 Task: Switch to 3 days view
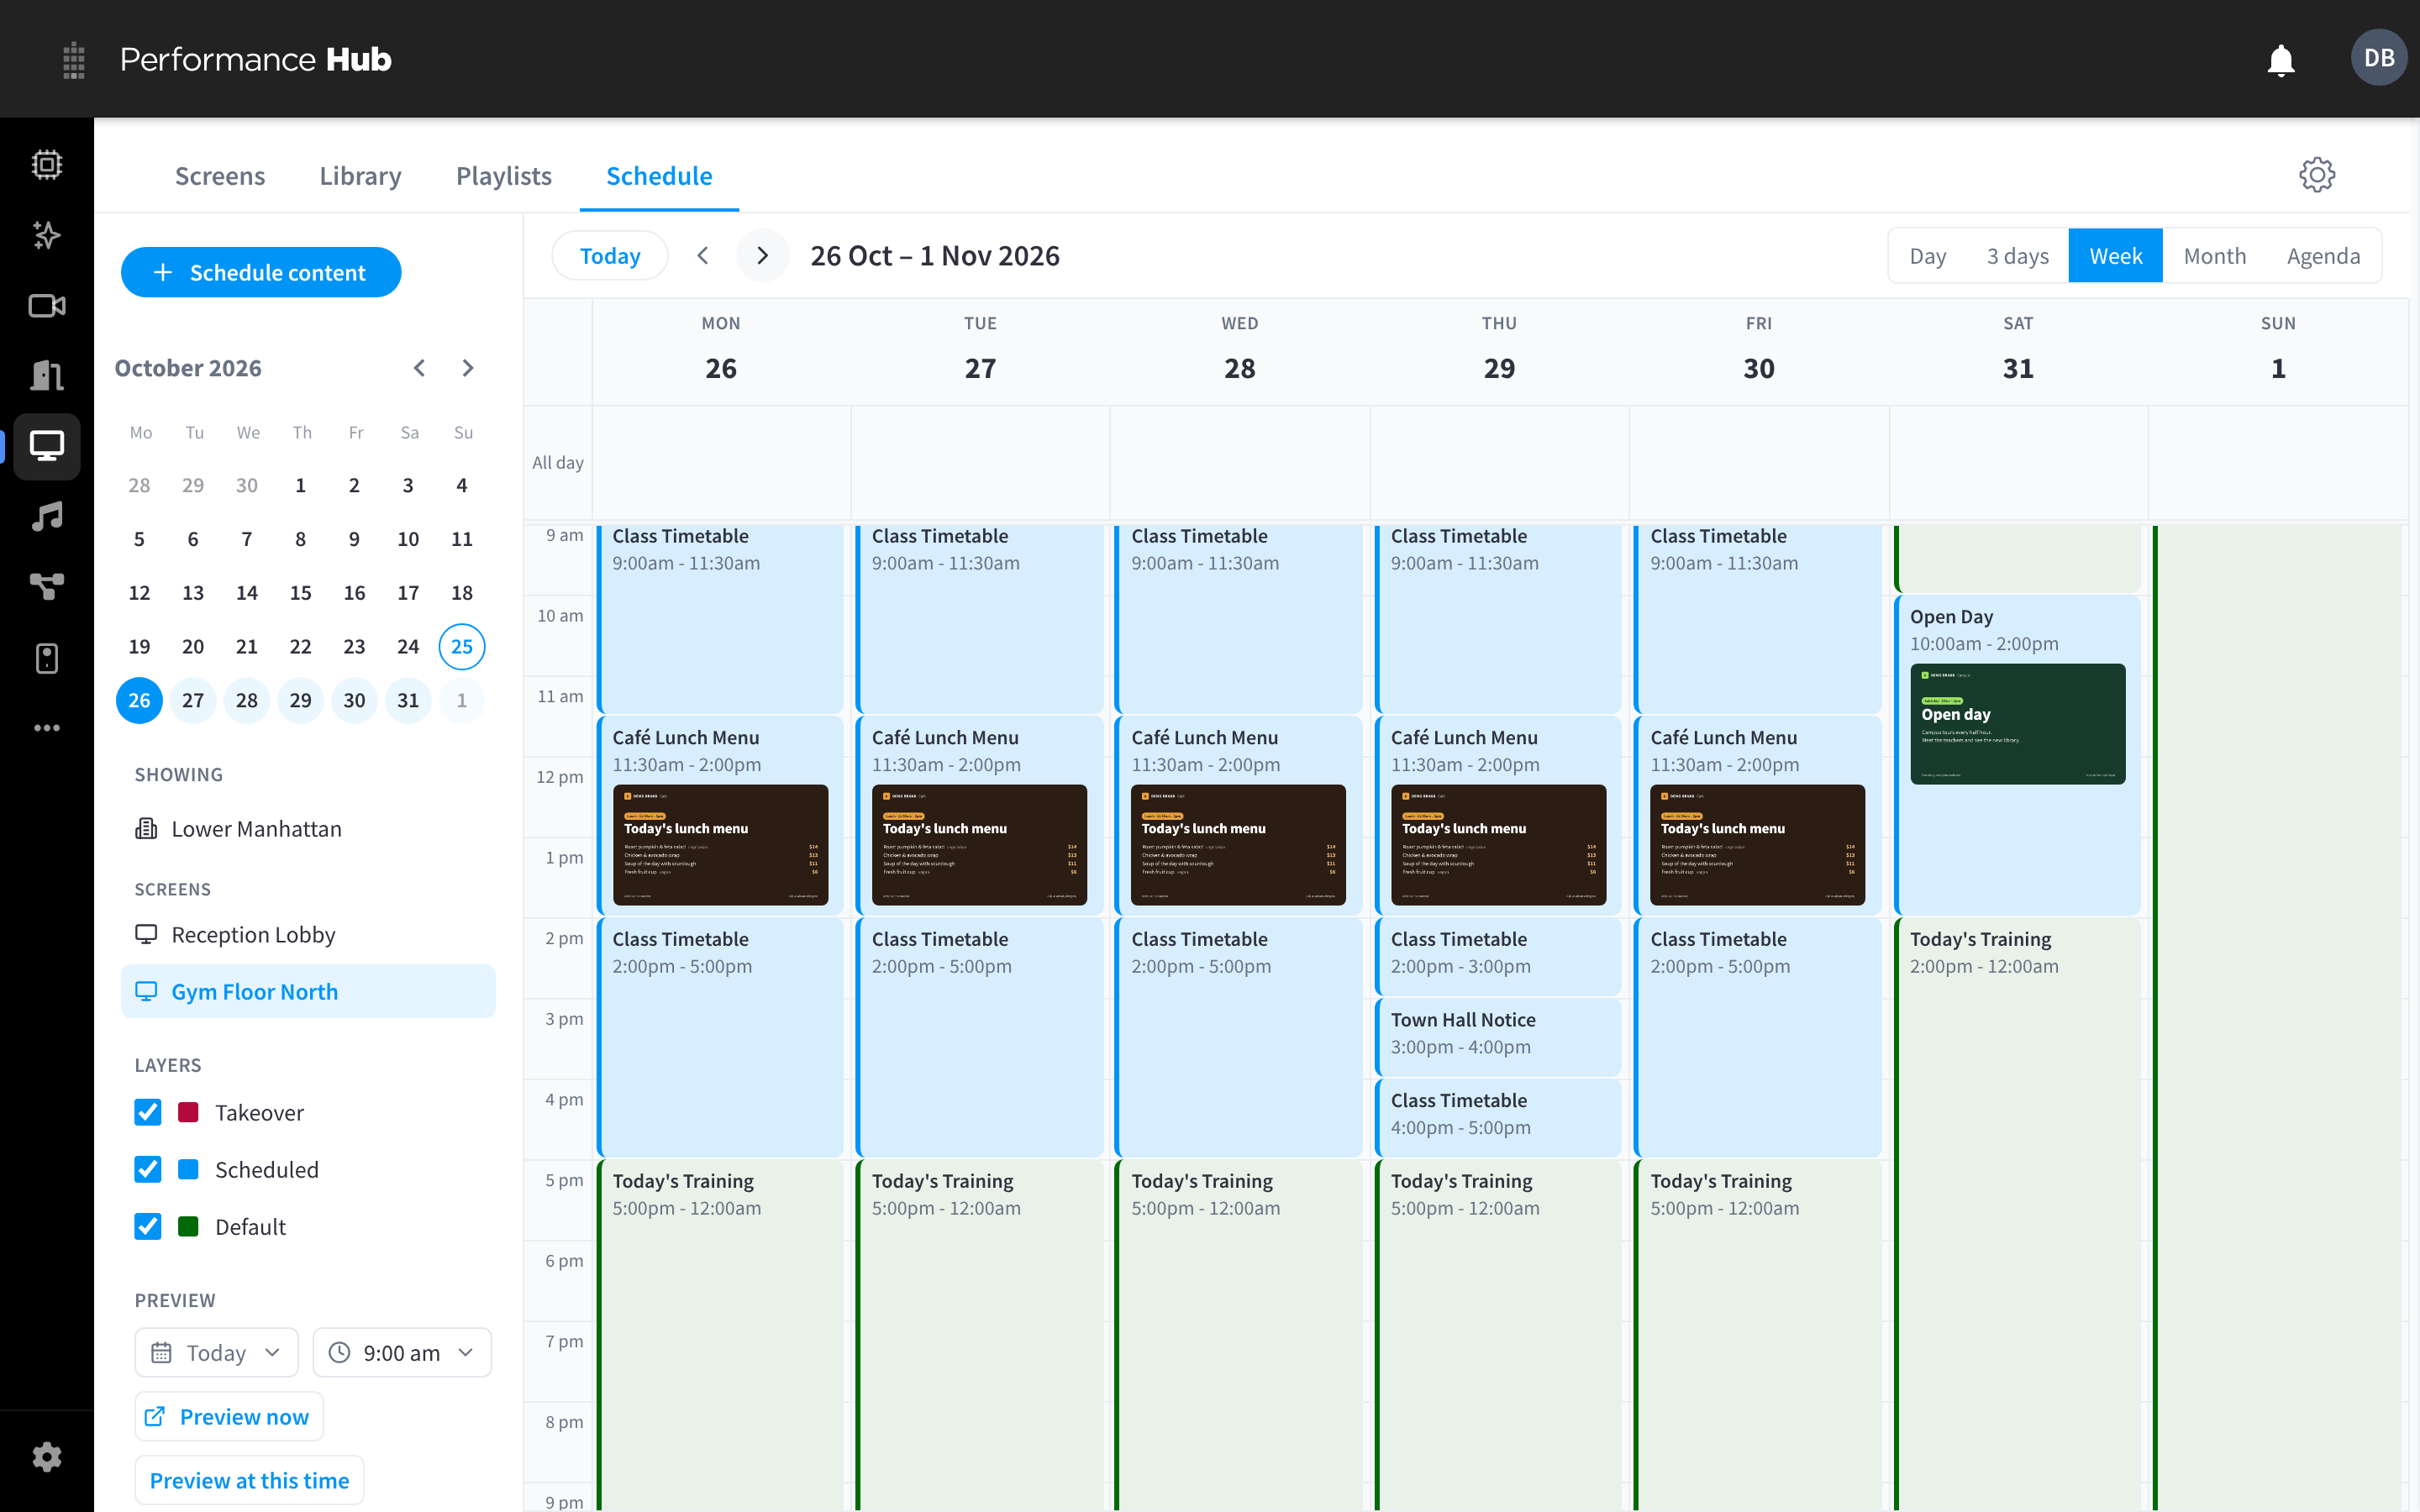[2017, 256]
